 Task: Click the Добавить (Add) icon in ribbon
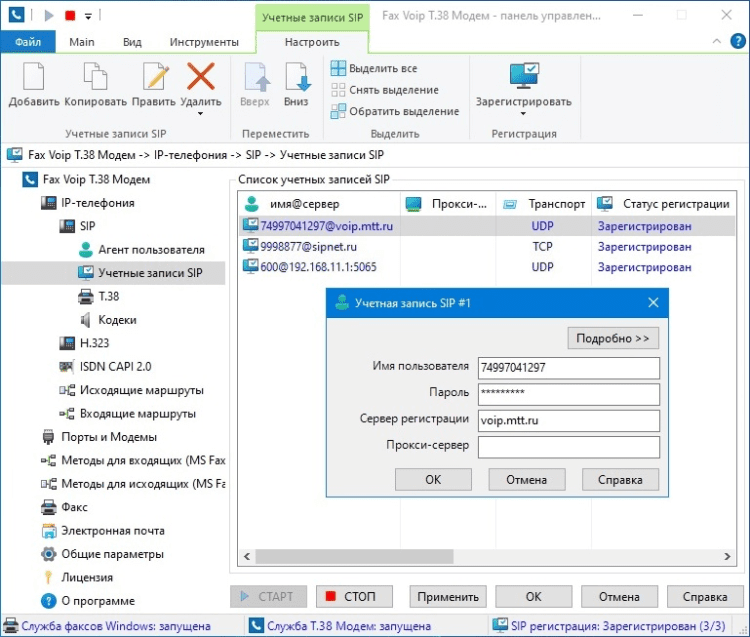tap(34, 78)
